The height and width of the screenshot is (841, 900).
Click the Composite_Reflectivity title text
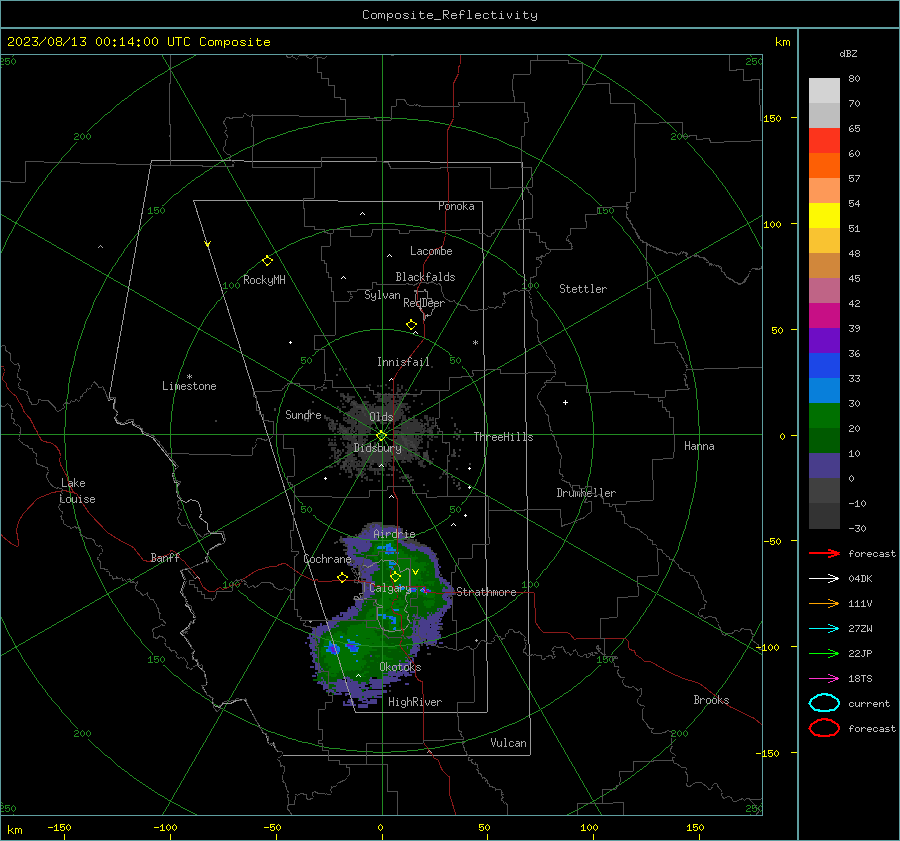450,15
